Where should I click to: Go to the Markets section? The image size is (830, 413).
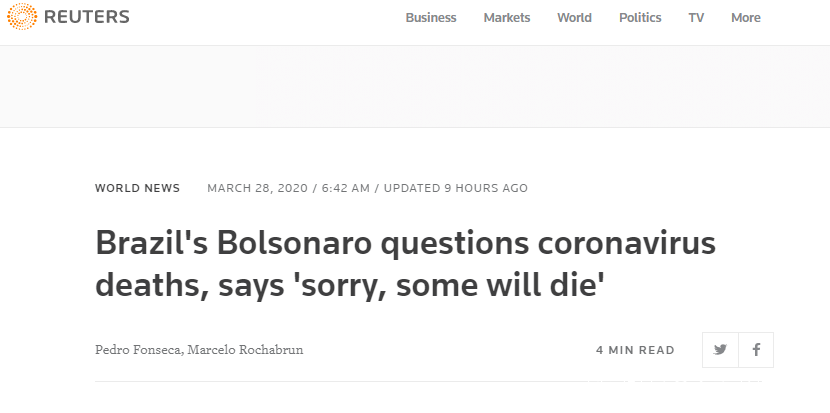507,18
